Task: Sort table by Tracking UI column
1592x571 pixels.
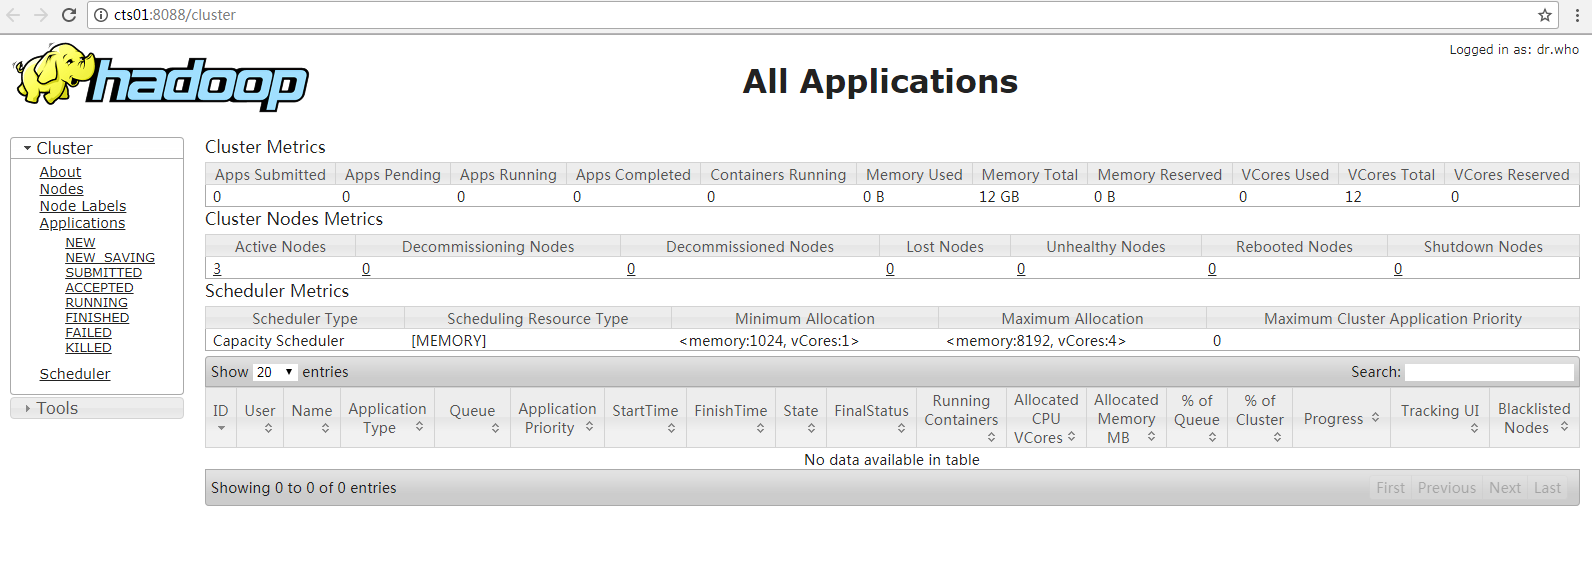Action: 1440,418
